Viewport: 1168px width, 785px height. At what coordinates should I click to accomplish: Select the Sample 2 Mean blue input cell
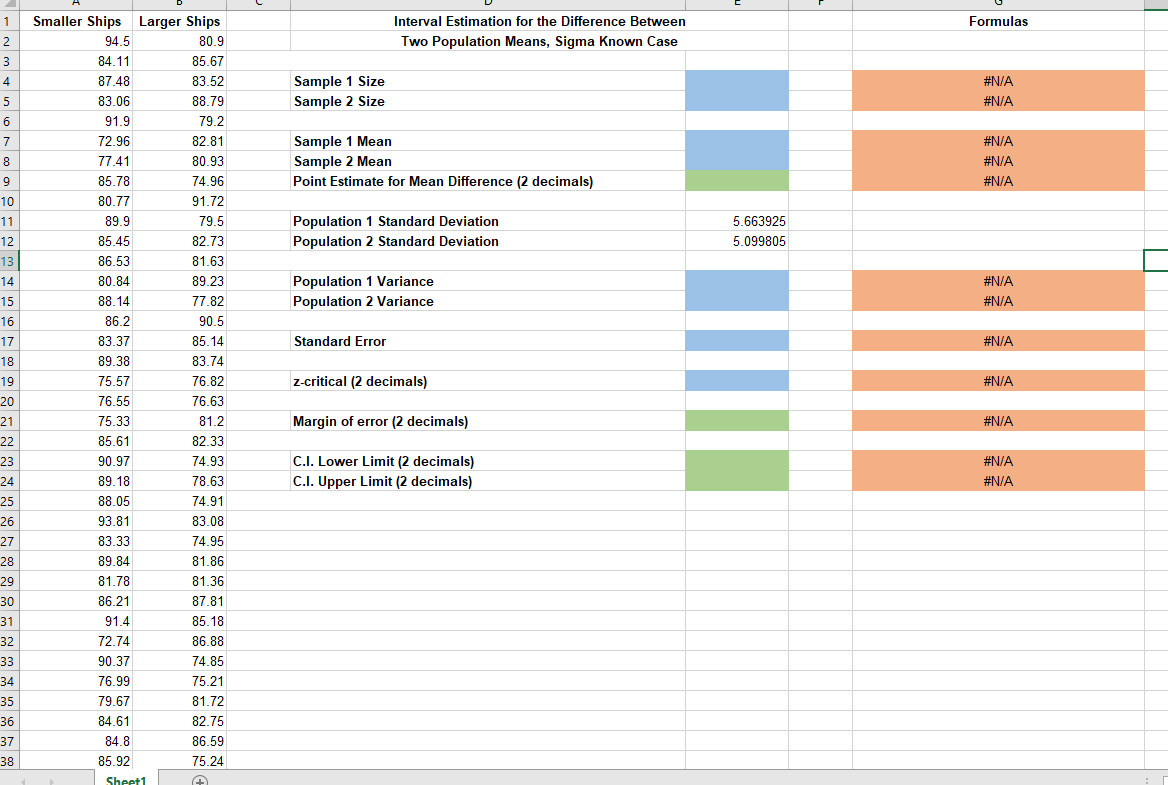pos(737,161)
